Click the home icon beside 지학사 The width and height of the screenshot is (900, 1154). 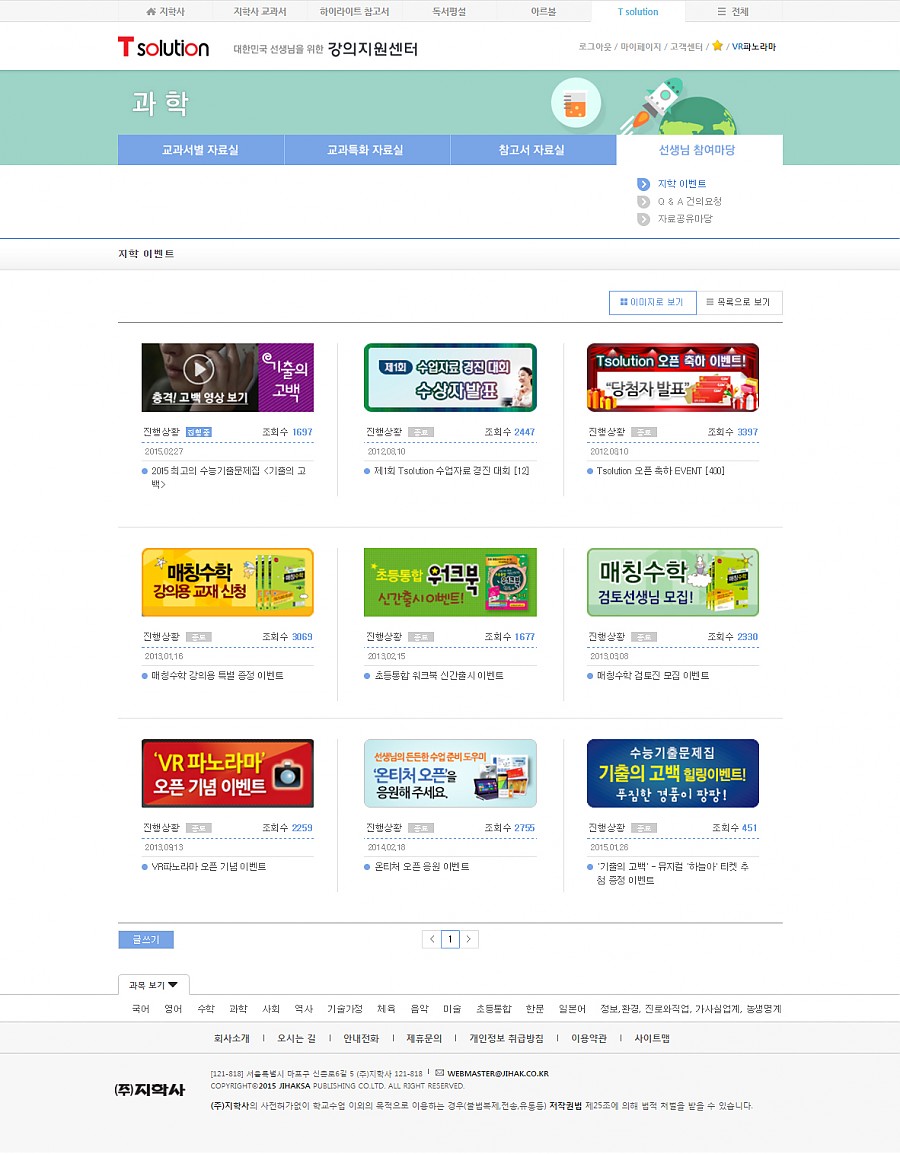pos(151,12)
